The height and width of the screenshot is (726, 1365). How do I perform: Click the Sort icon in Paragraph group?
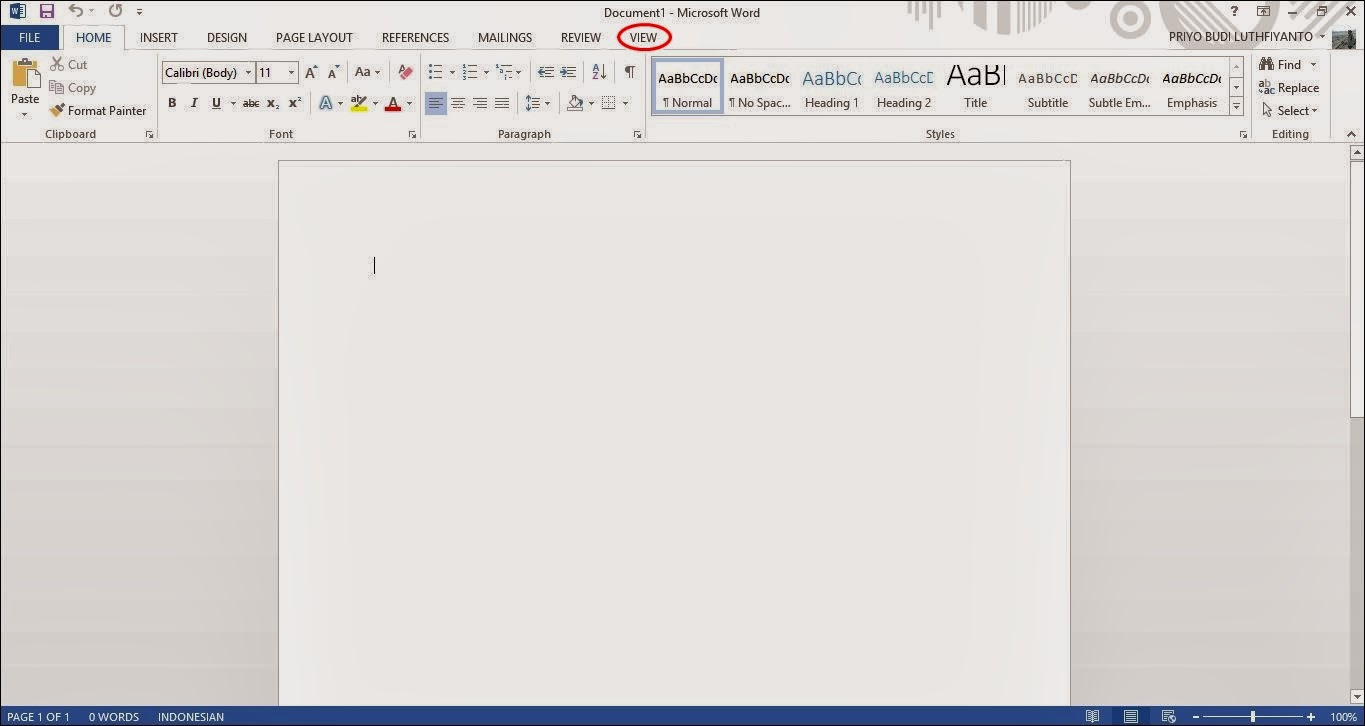tap(597, 72)
